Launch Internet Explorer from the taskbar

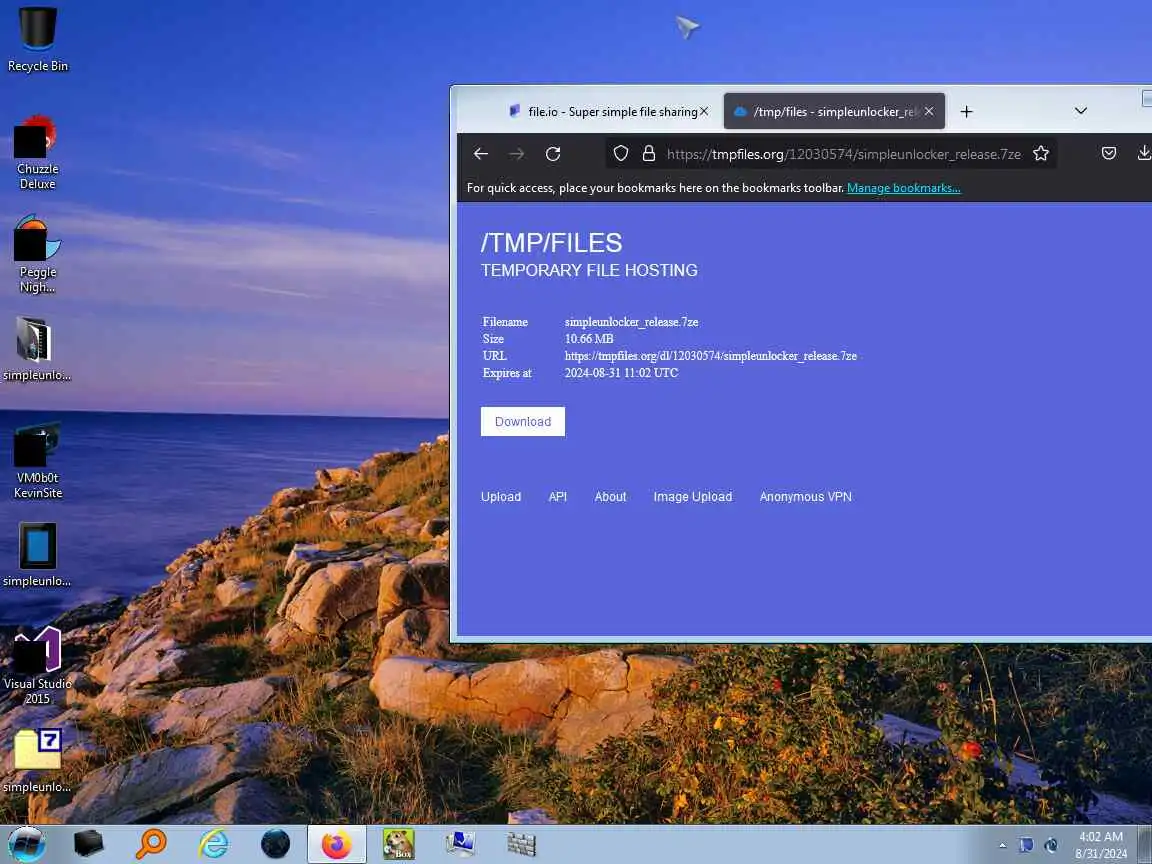[213, 844]
